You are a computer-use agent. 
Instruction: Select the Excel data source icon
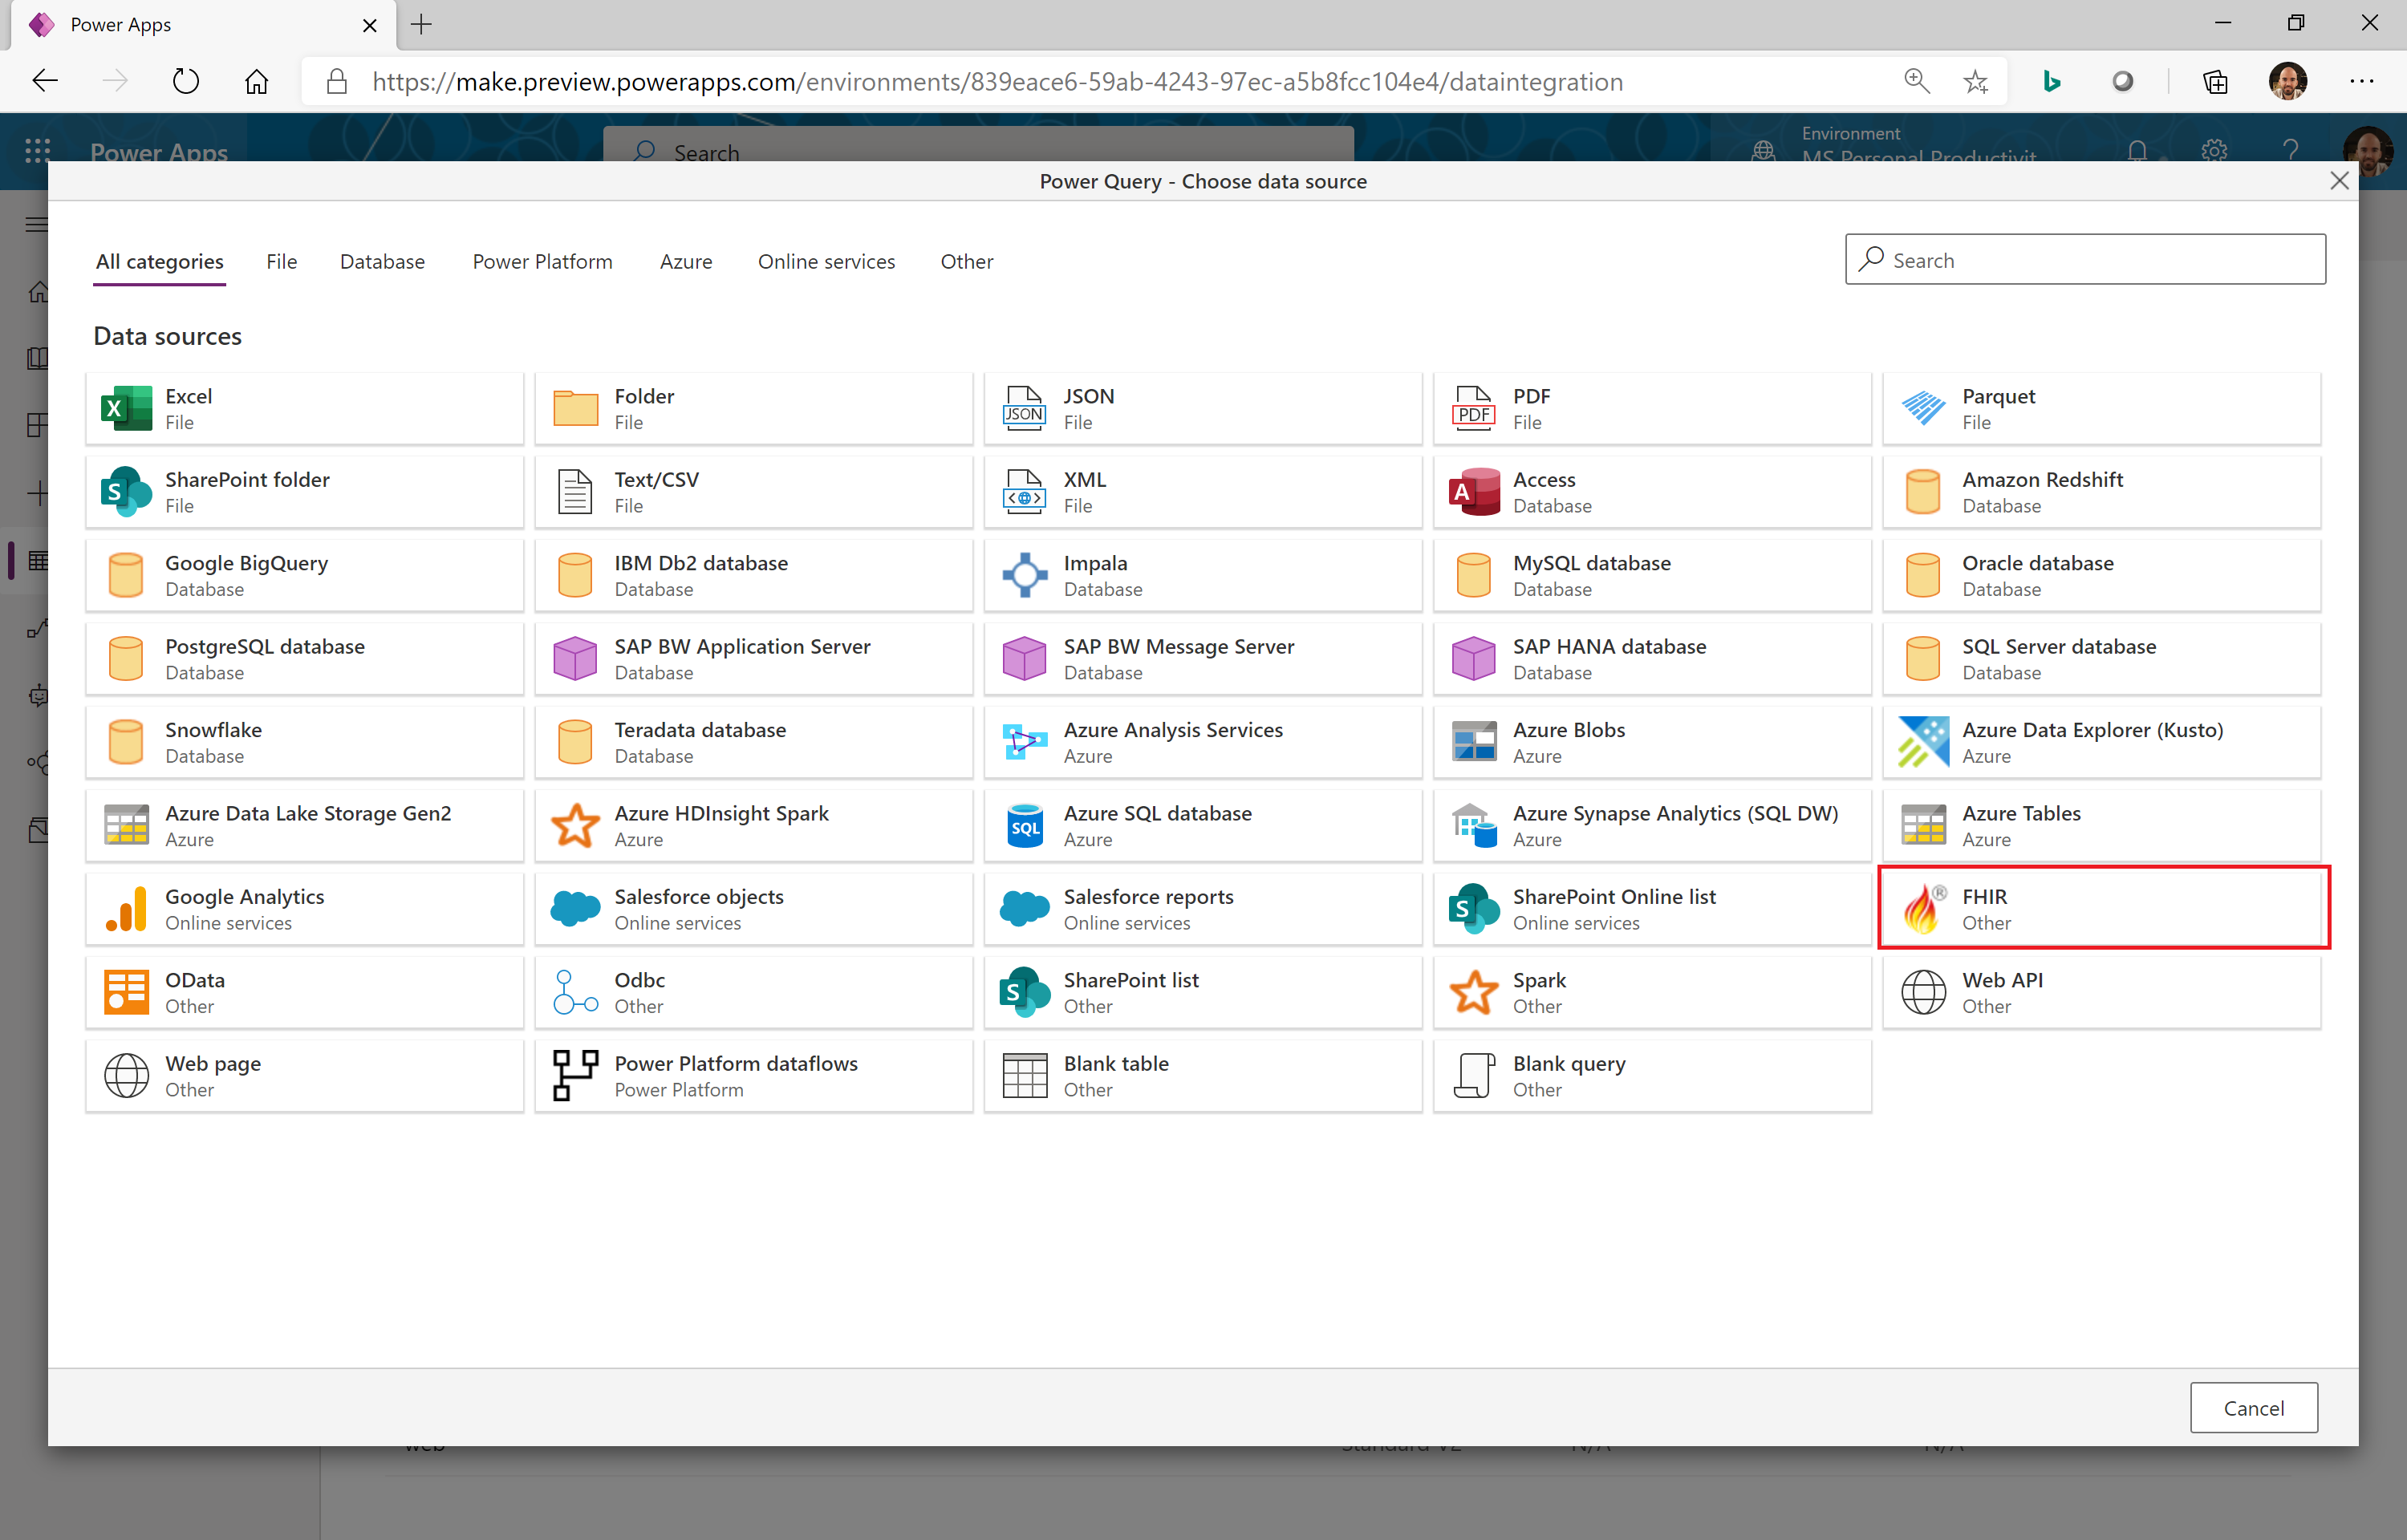pyautogui.click(x=126, y=408)
